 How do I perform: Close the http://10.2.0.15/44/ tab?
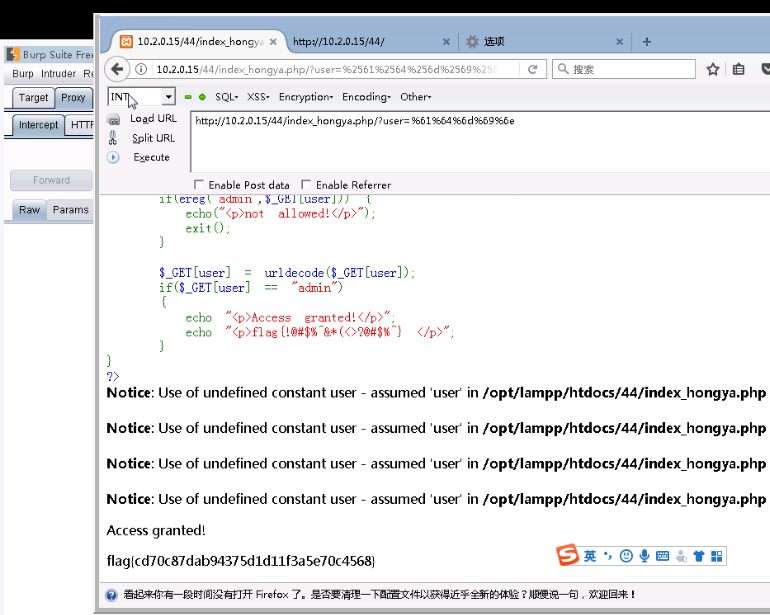pos(446,42)
